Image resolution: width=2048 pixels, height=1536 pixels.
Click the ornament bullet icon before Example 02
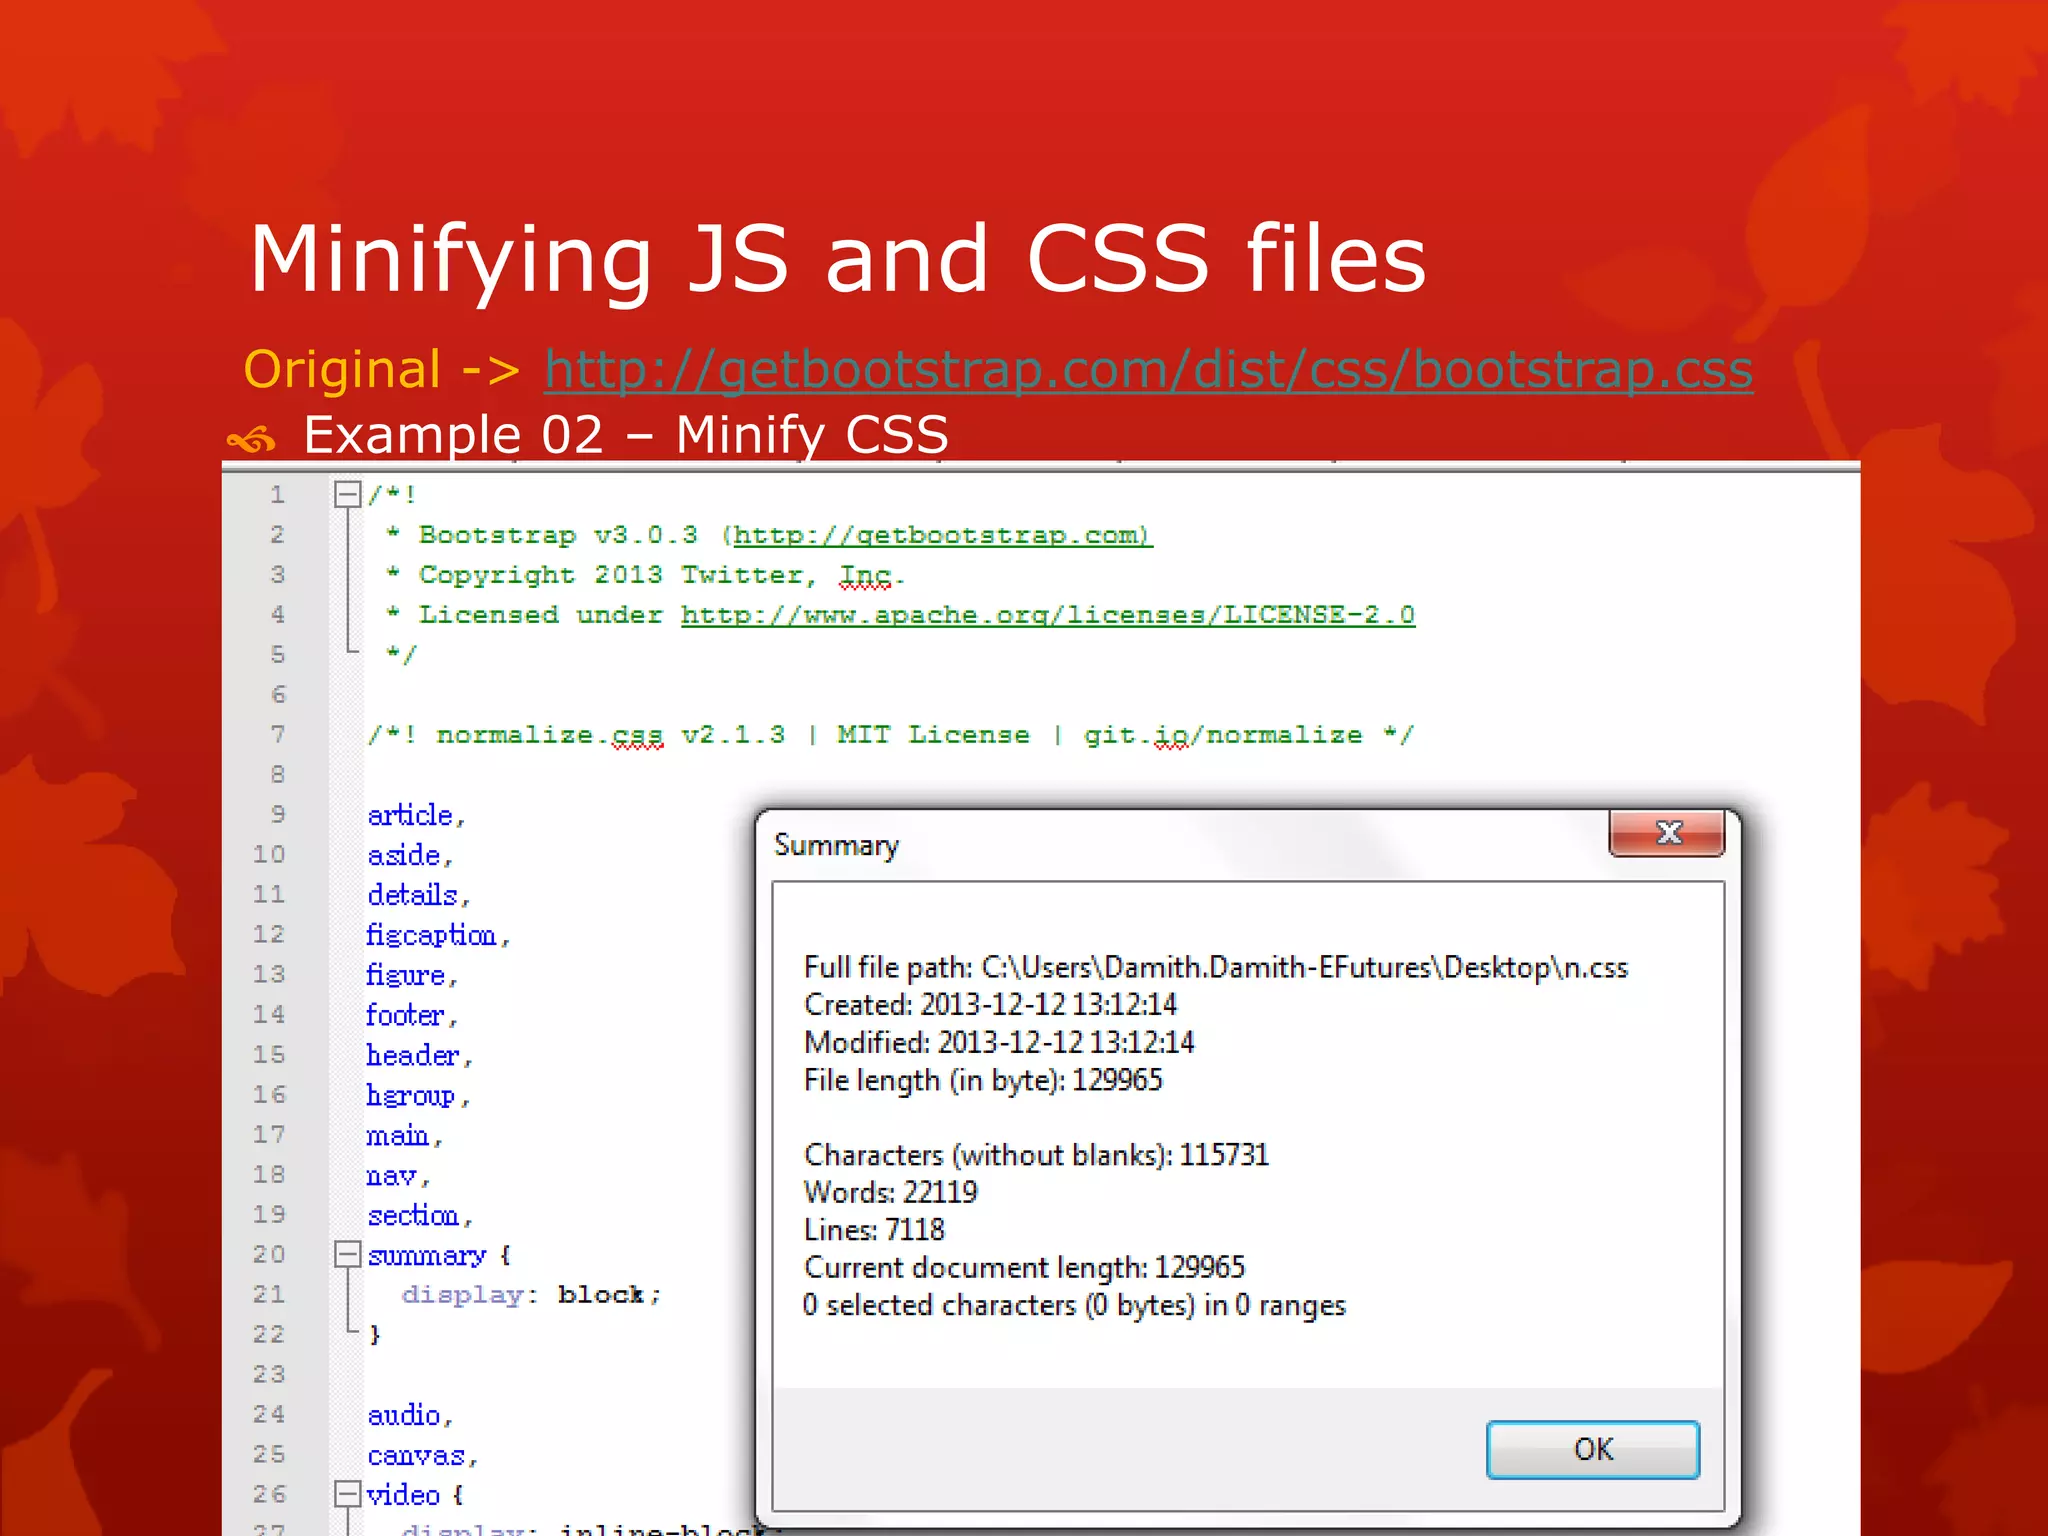click(x=251, y=438)
